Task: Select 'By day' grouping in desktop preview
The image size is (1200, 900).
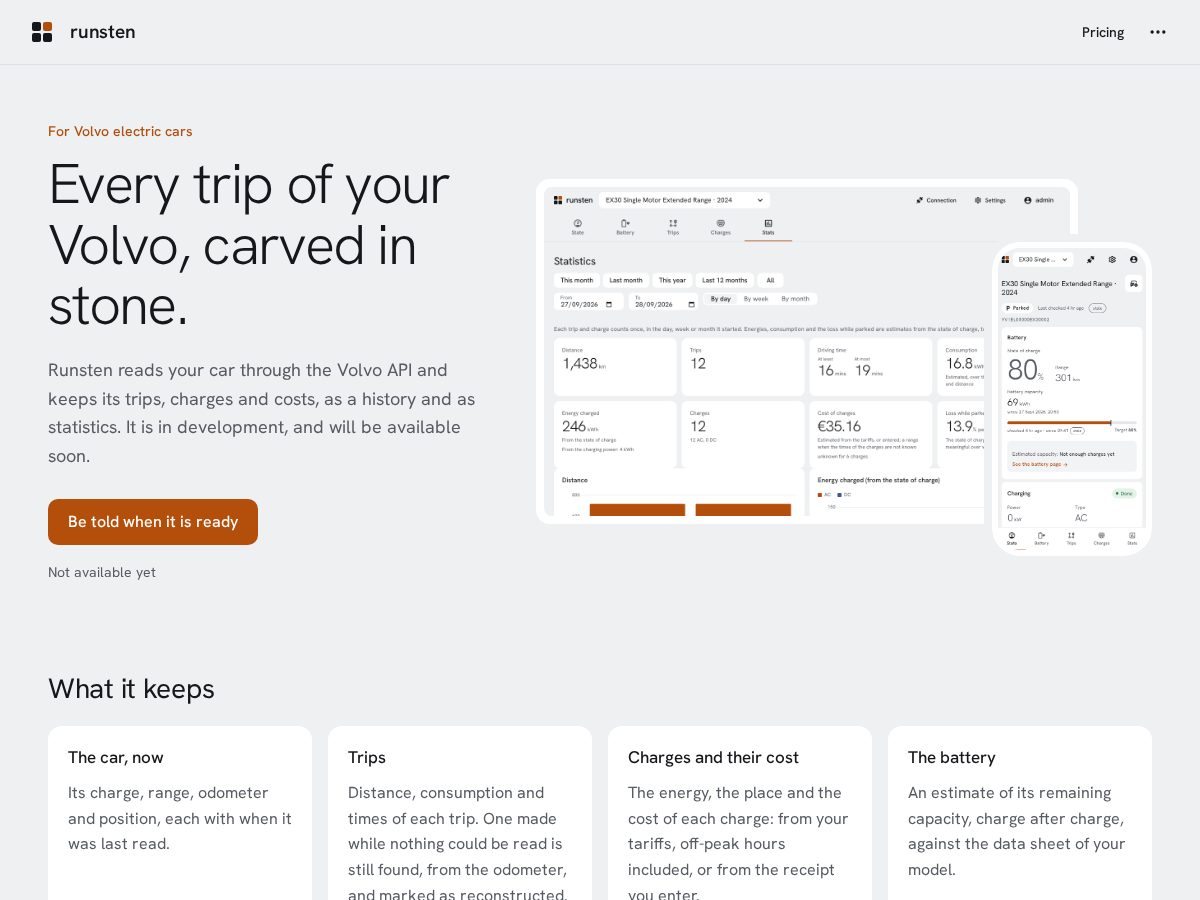Action: point(721,299)
